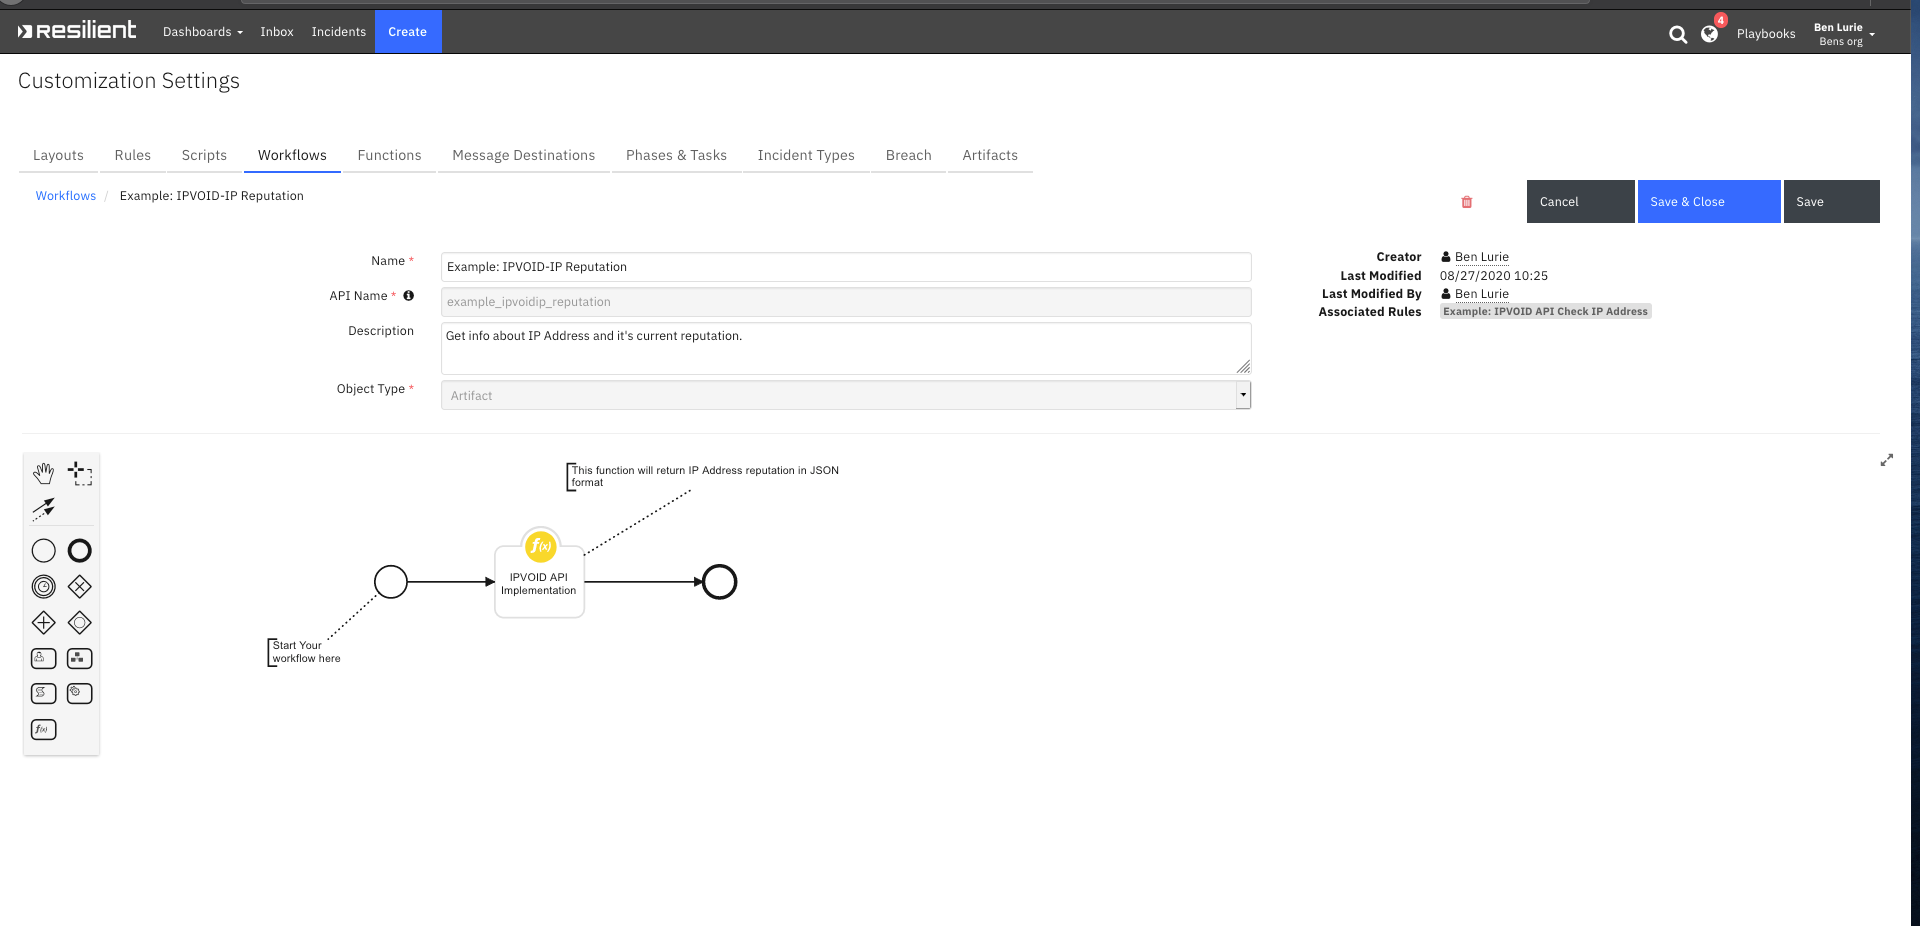
Task: Select the Workflows tab
Action: pyautogui.click(x=292, y=155)
